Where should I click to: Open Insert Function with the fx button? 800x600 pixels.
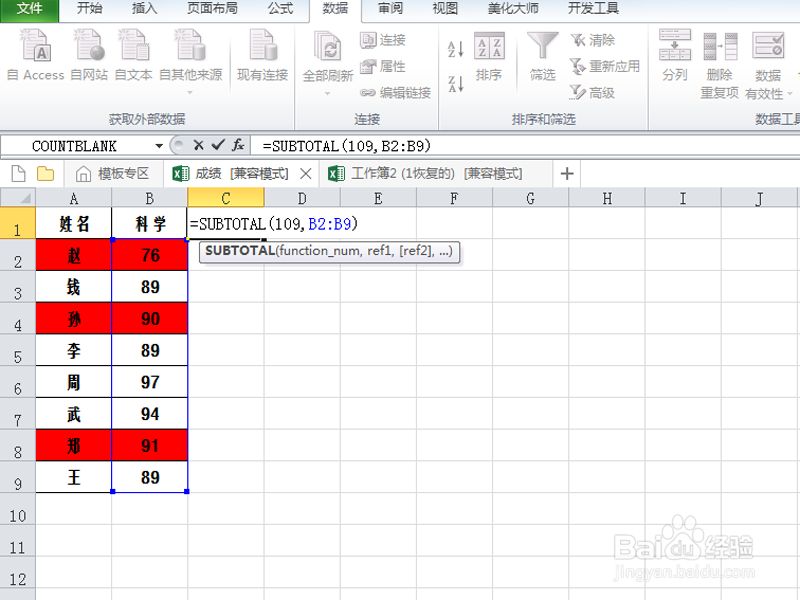pos(238,146)
